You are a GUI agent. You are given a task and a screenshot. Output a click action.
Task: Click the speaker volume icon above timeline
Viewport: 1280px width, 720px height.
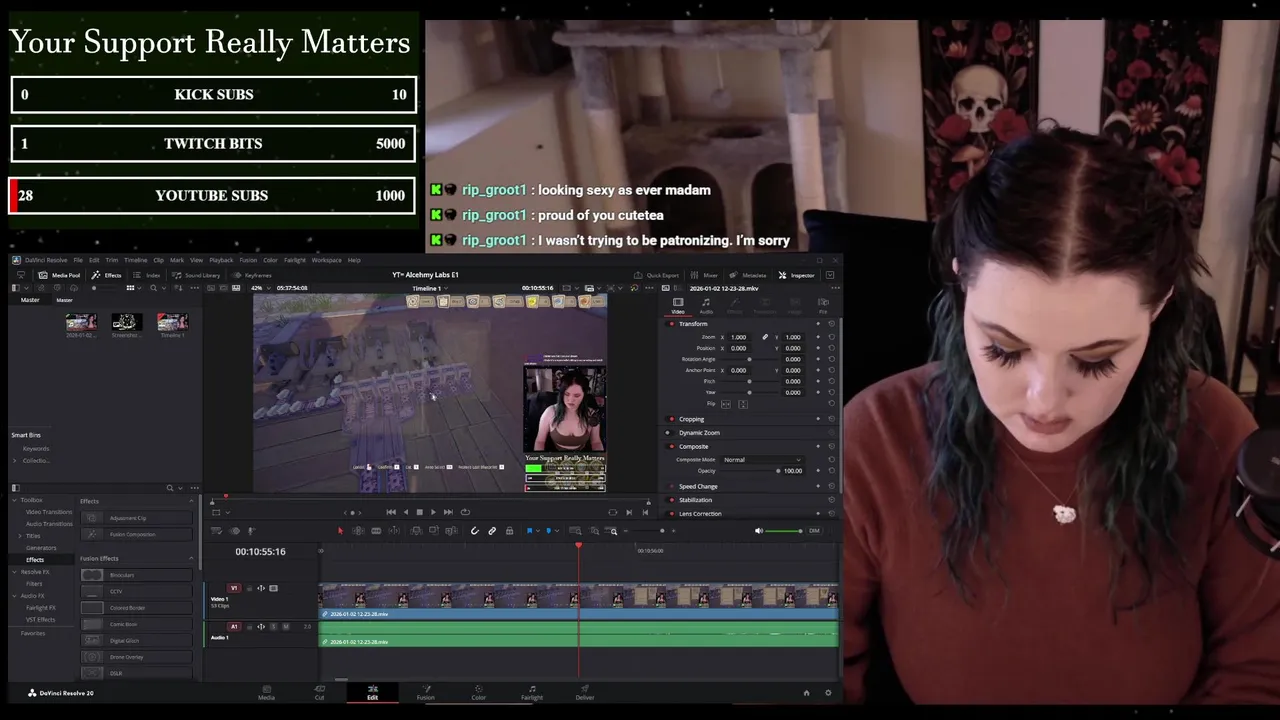[758, 531]
